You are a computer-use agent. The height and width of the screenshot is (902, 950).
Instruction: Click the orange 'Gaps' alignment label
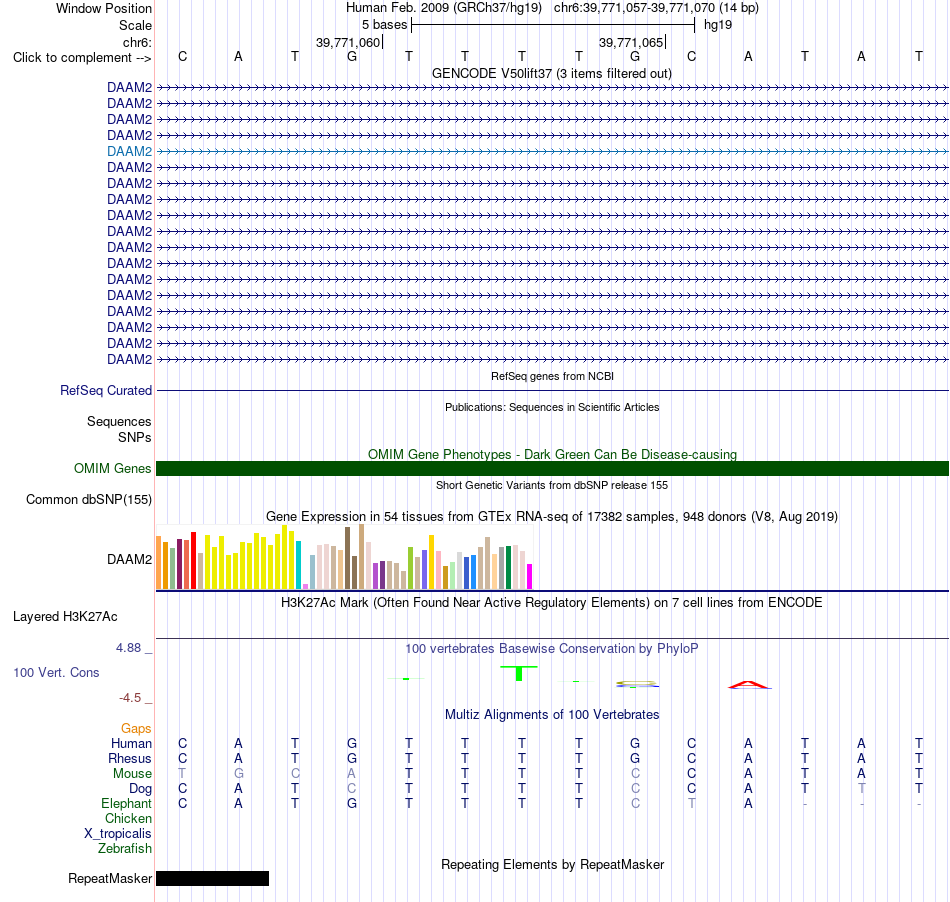pos(136,728)
